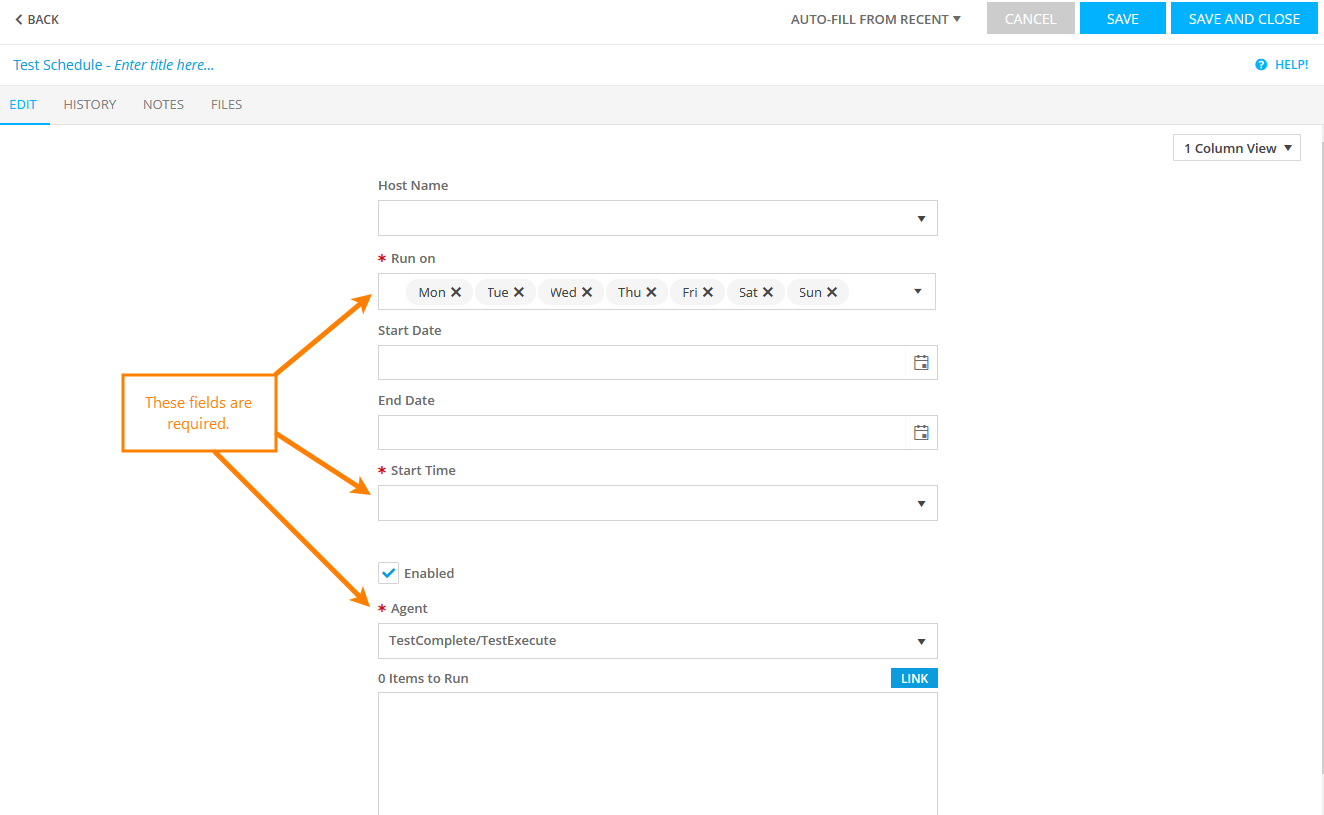Open the End Date calendar picker
The height and width of the screenshot is (815, 1324).
click(x=921, y=433)
